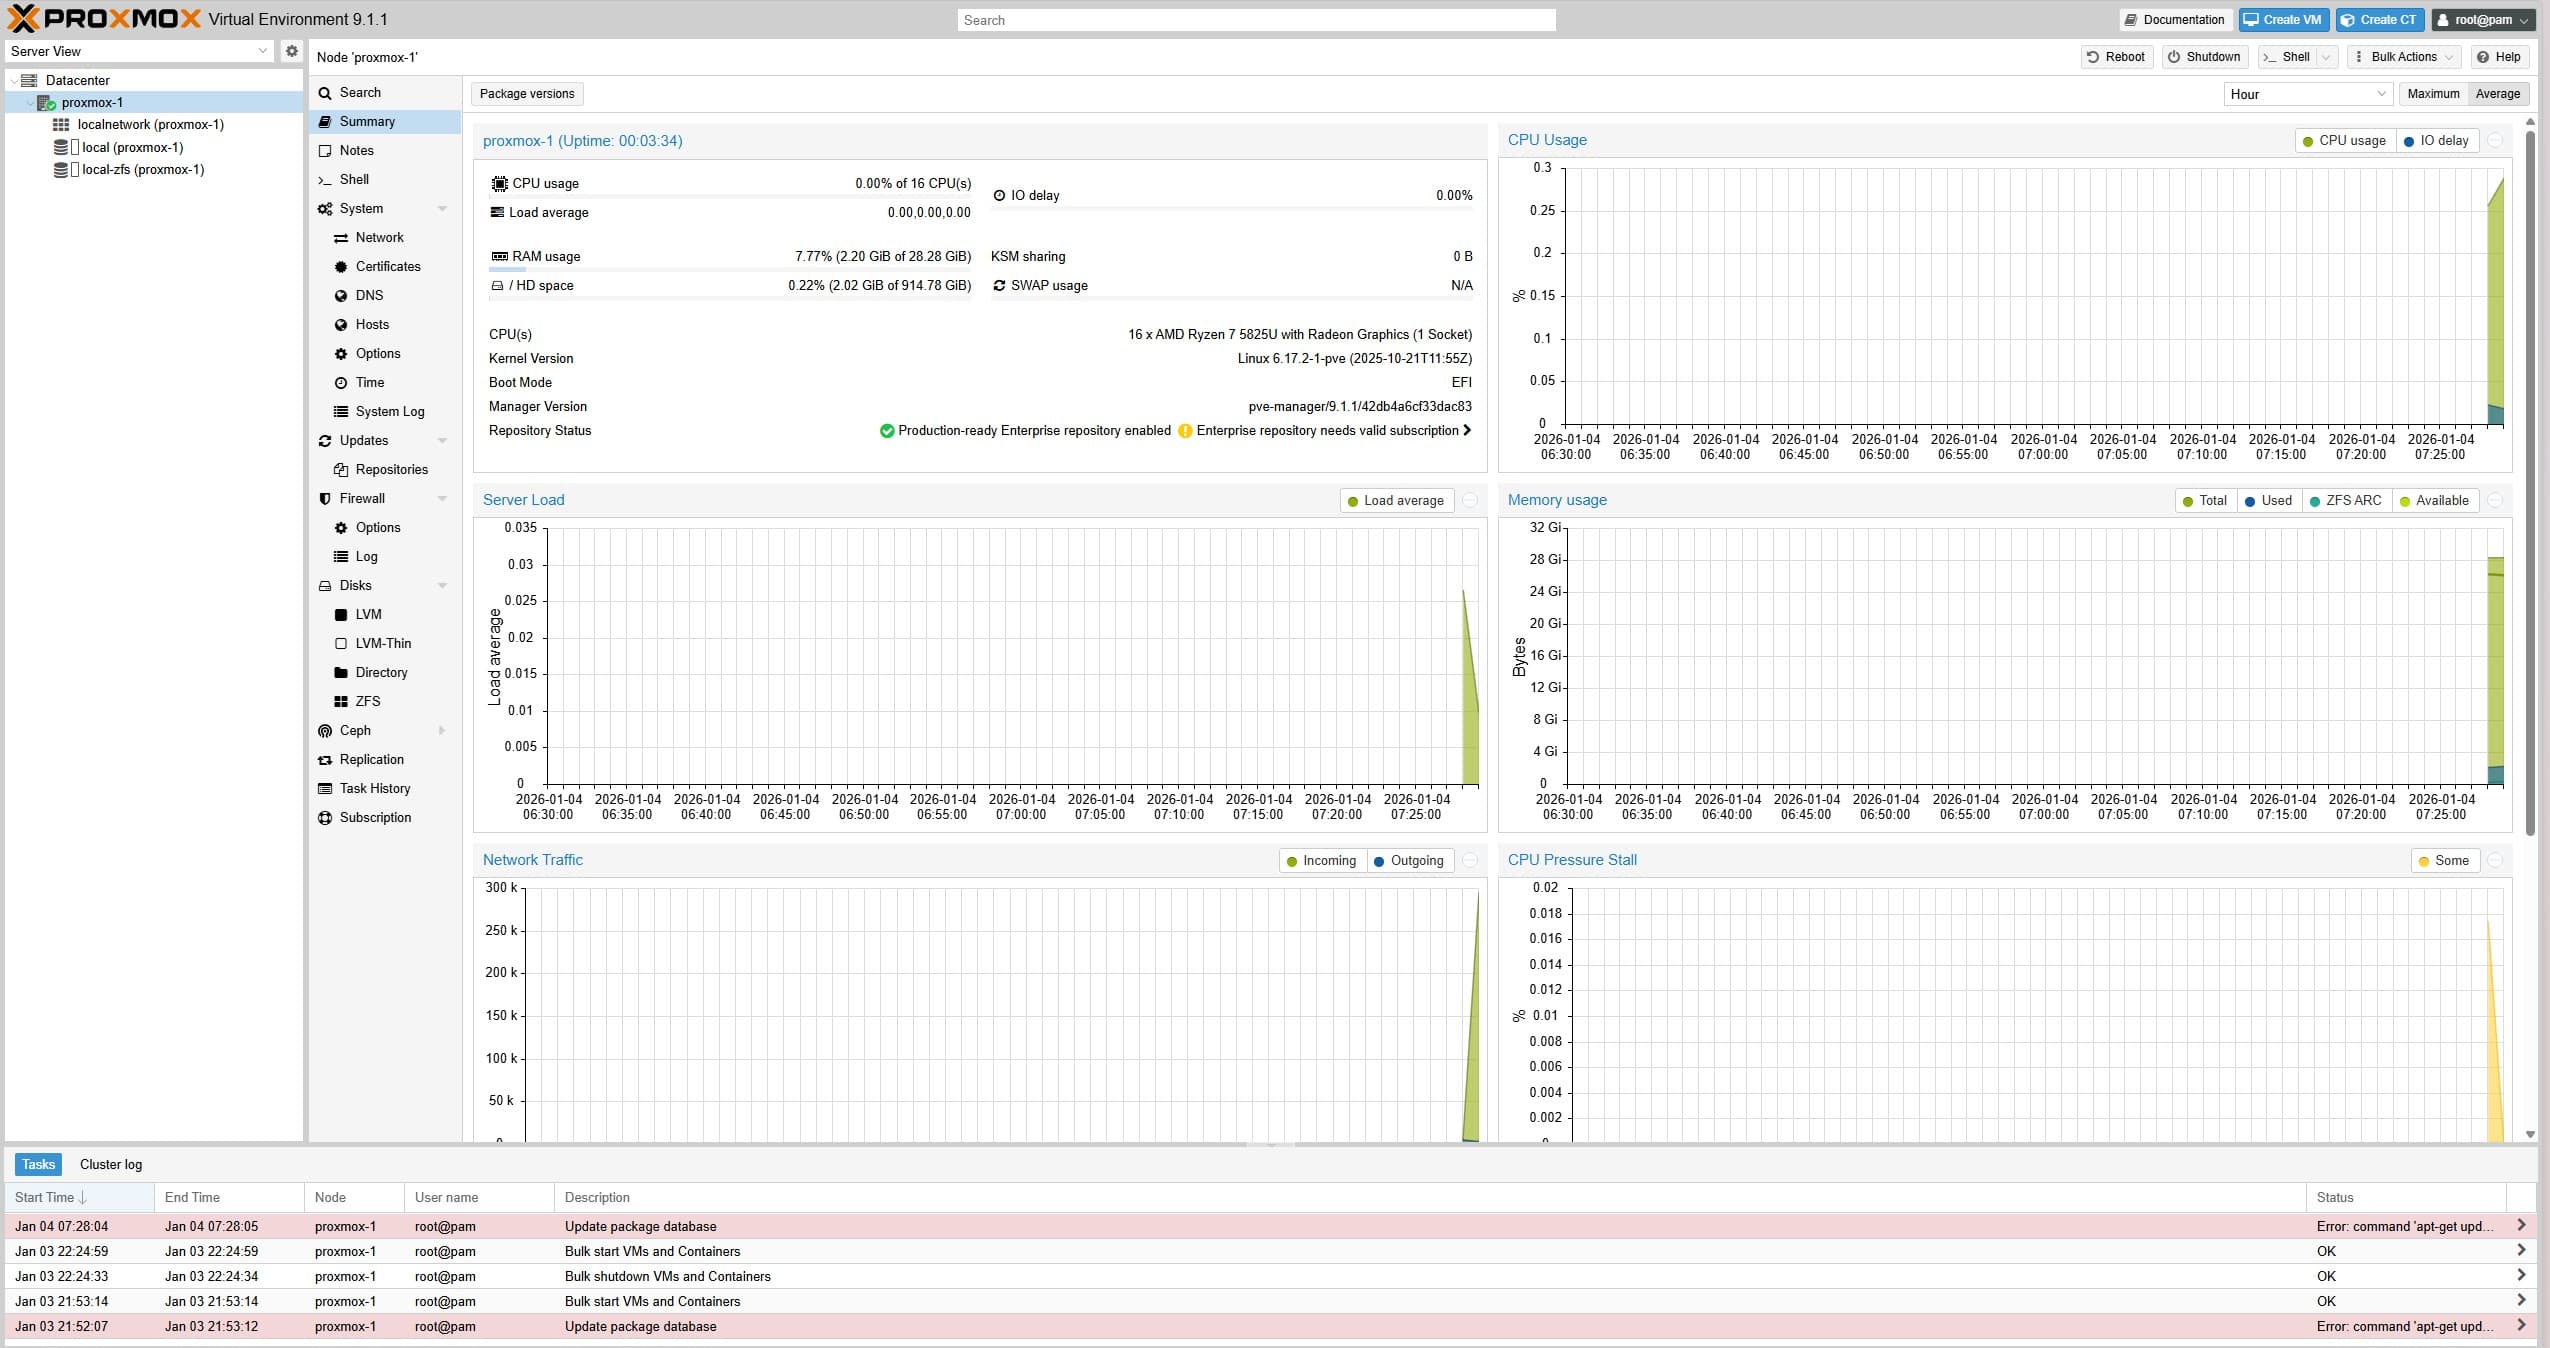Open the root@pam user menu
The width and height of the screenshot is (2550, 1348).
(x=2484, y=19)
